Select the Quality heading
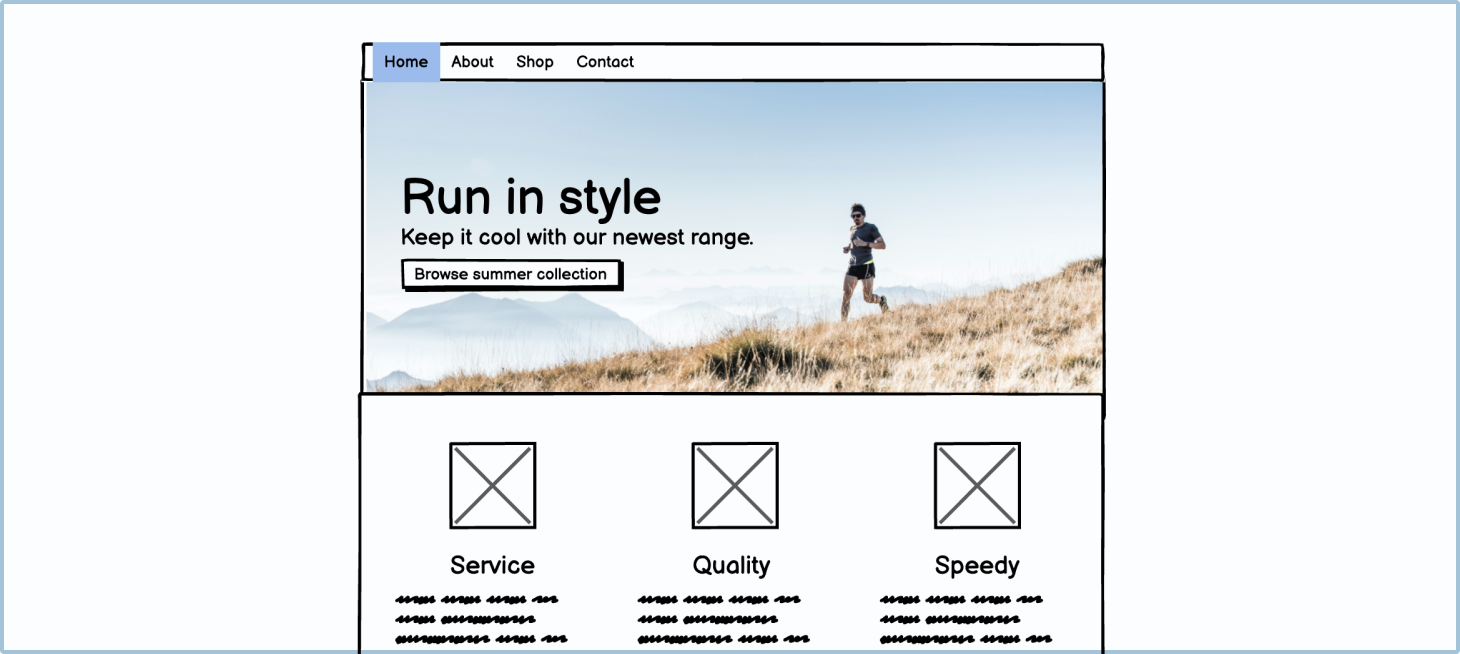 pos(731,565)
